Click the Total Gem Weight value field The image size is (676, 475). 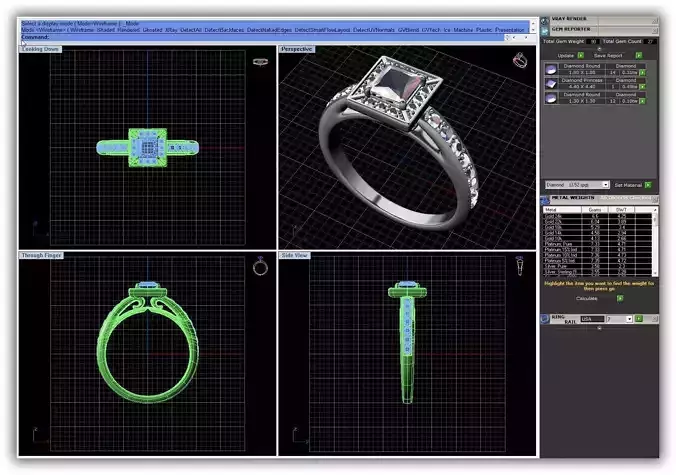coord(593,41)
